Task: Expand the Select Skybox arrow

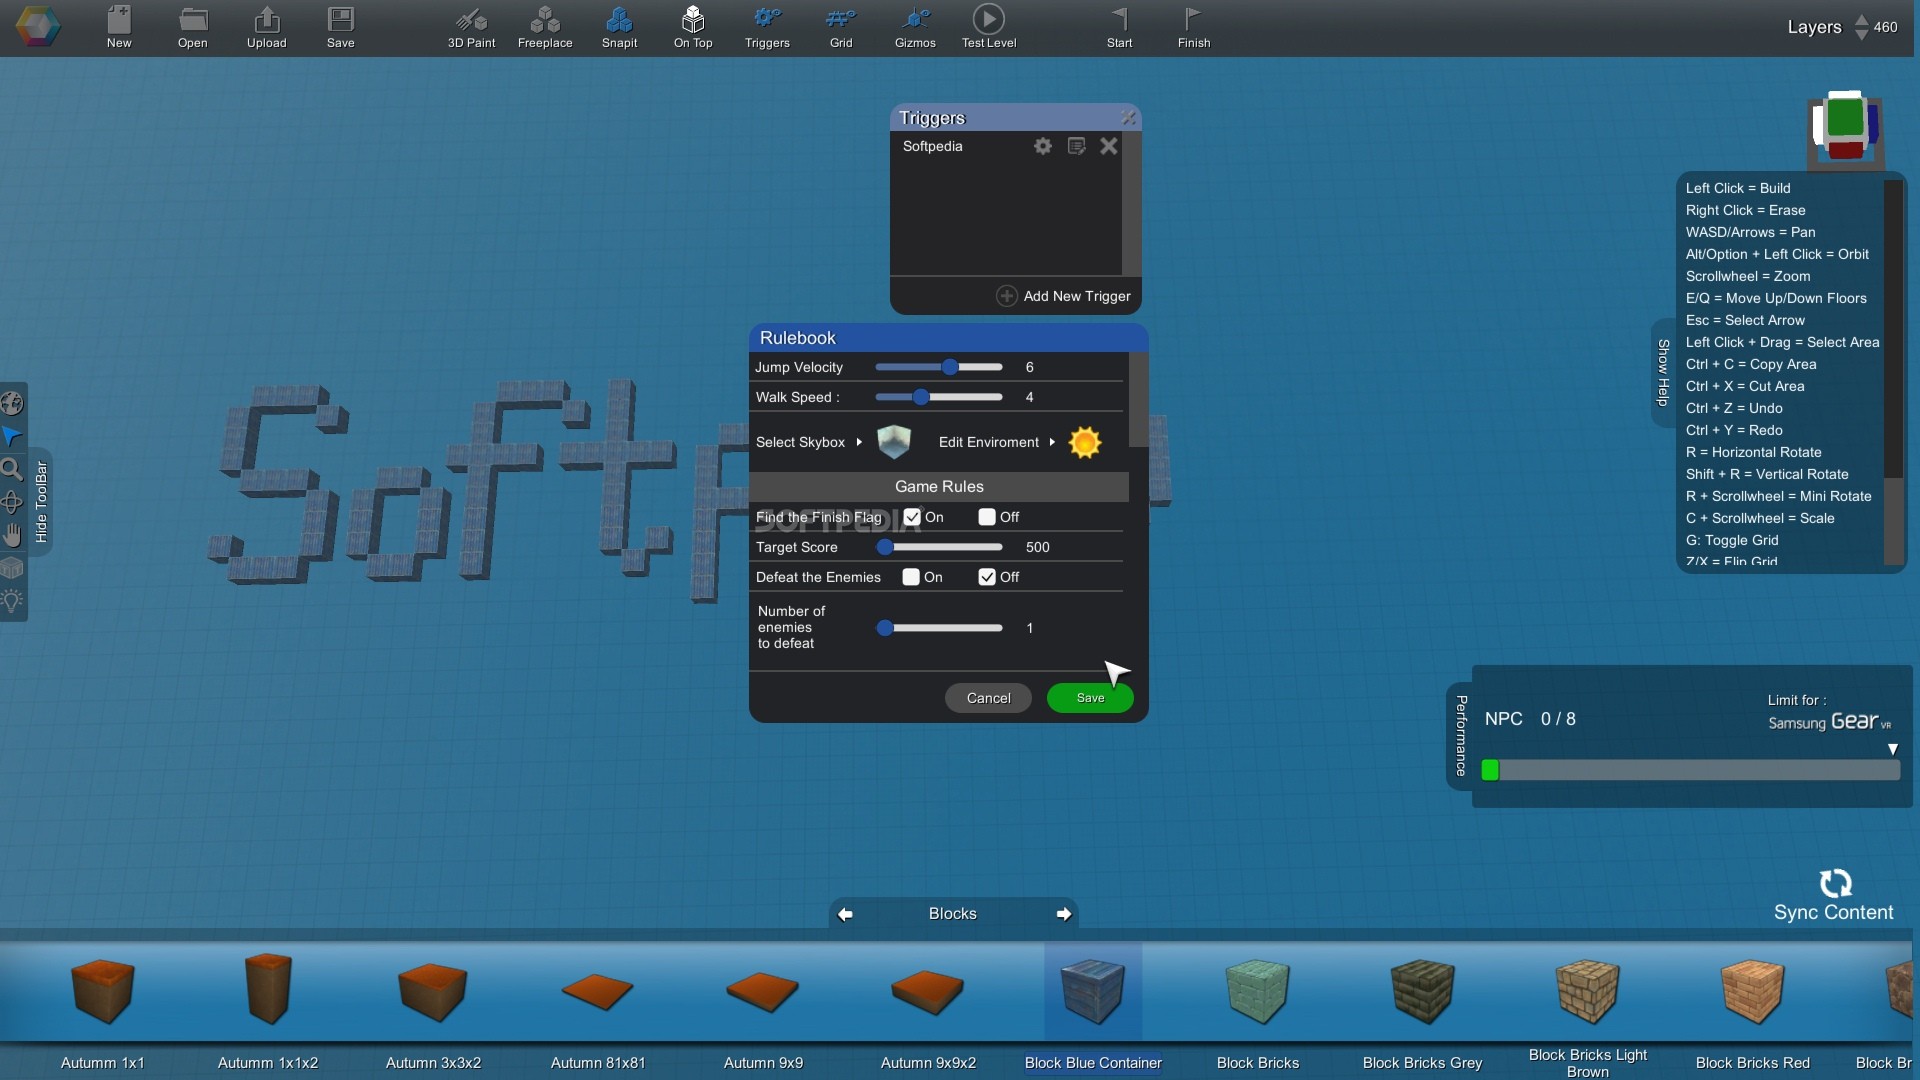Action: tap(859, 442)
